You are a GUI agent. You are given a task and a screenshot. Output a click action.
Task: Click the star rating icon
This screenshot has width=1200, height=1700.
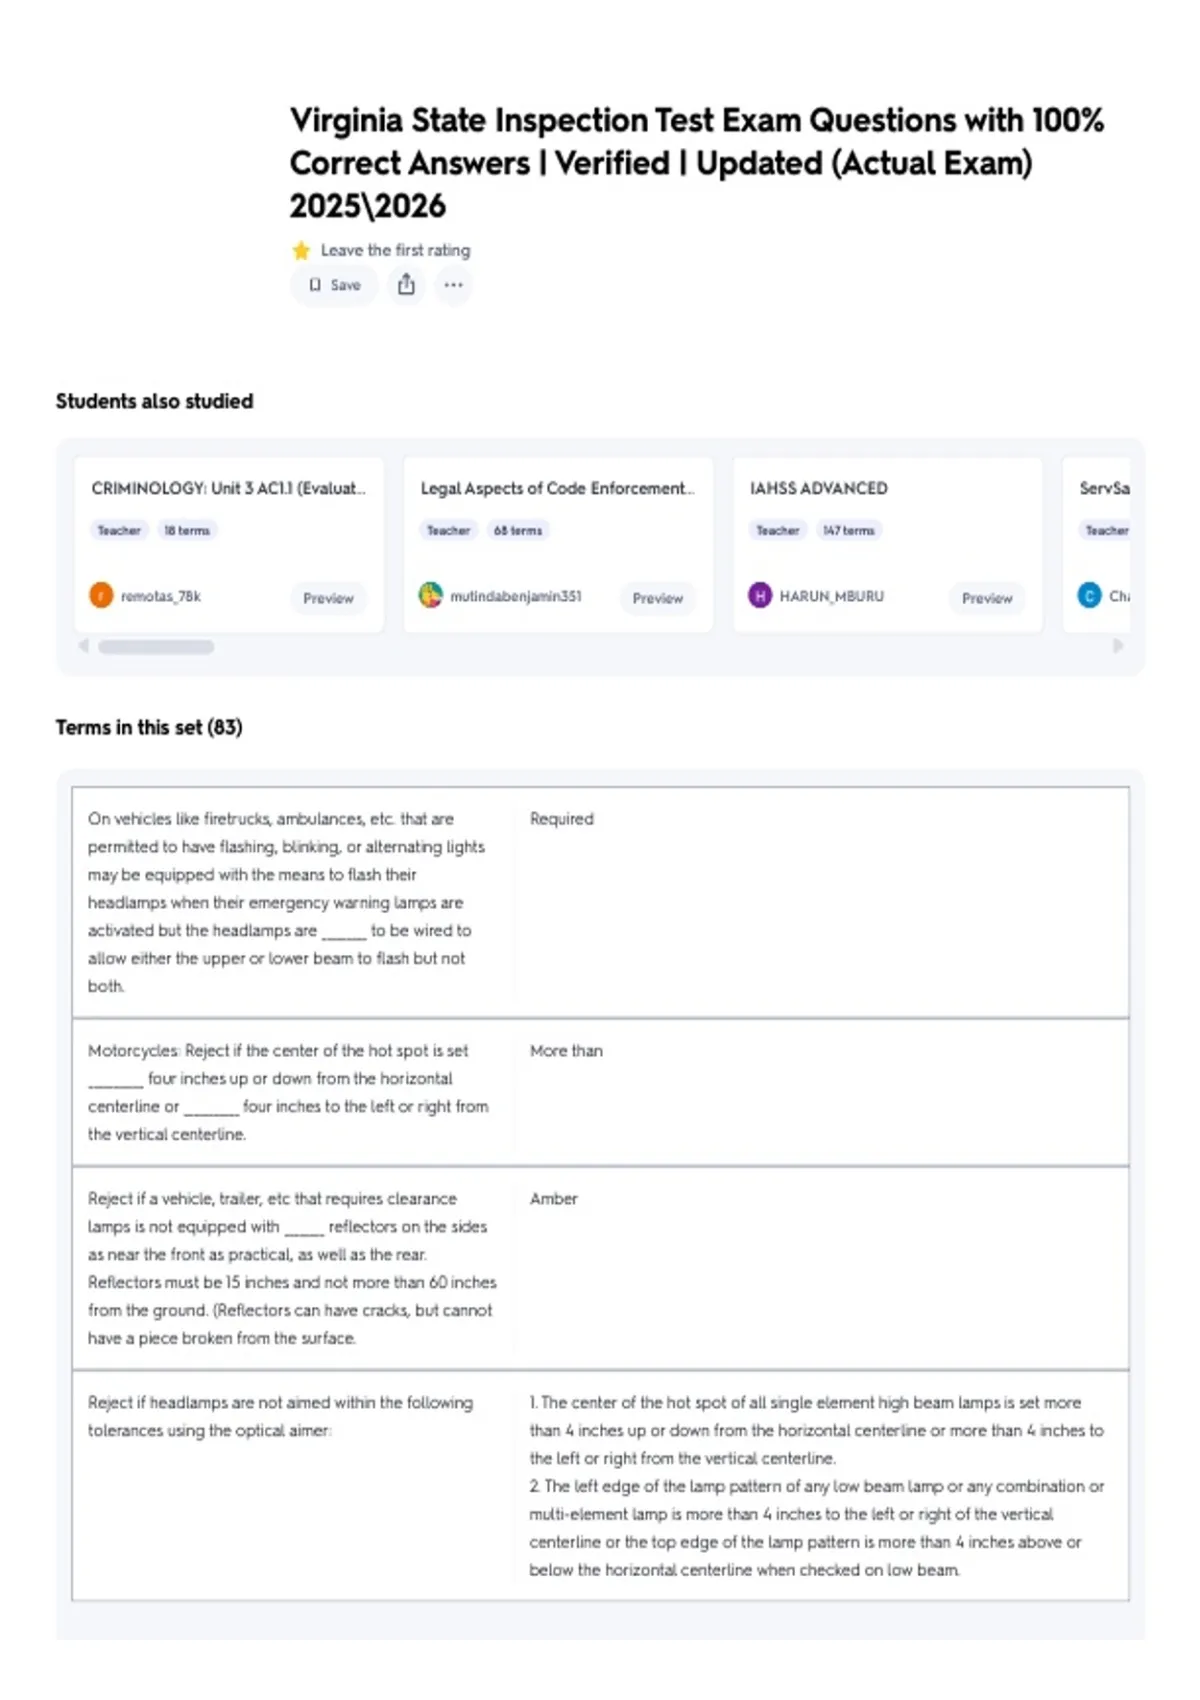[x=301, y=250]
